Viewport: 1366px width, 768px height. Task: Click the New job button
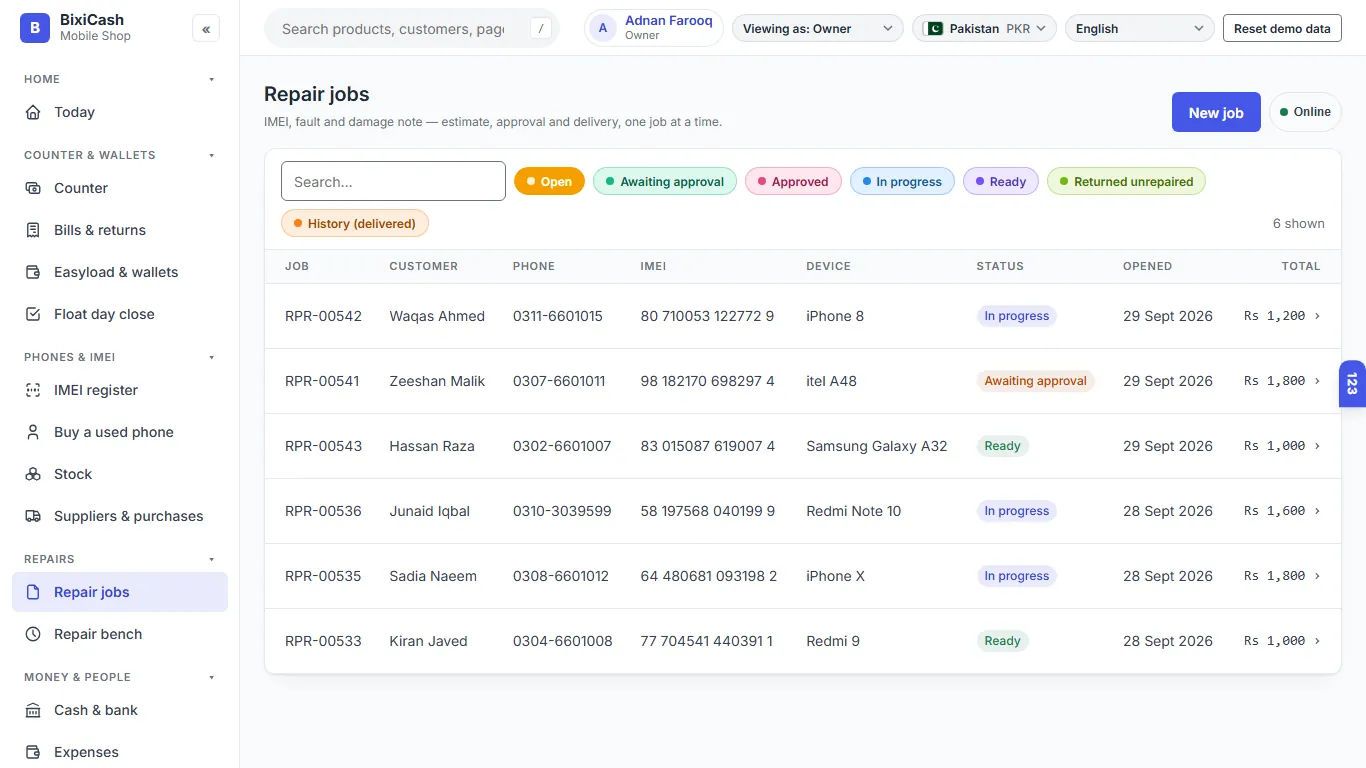(1216, 112)
